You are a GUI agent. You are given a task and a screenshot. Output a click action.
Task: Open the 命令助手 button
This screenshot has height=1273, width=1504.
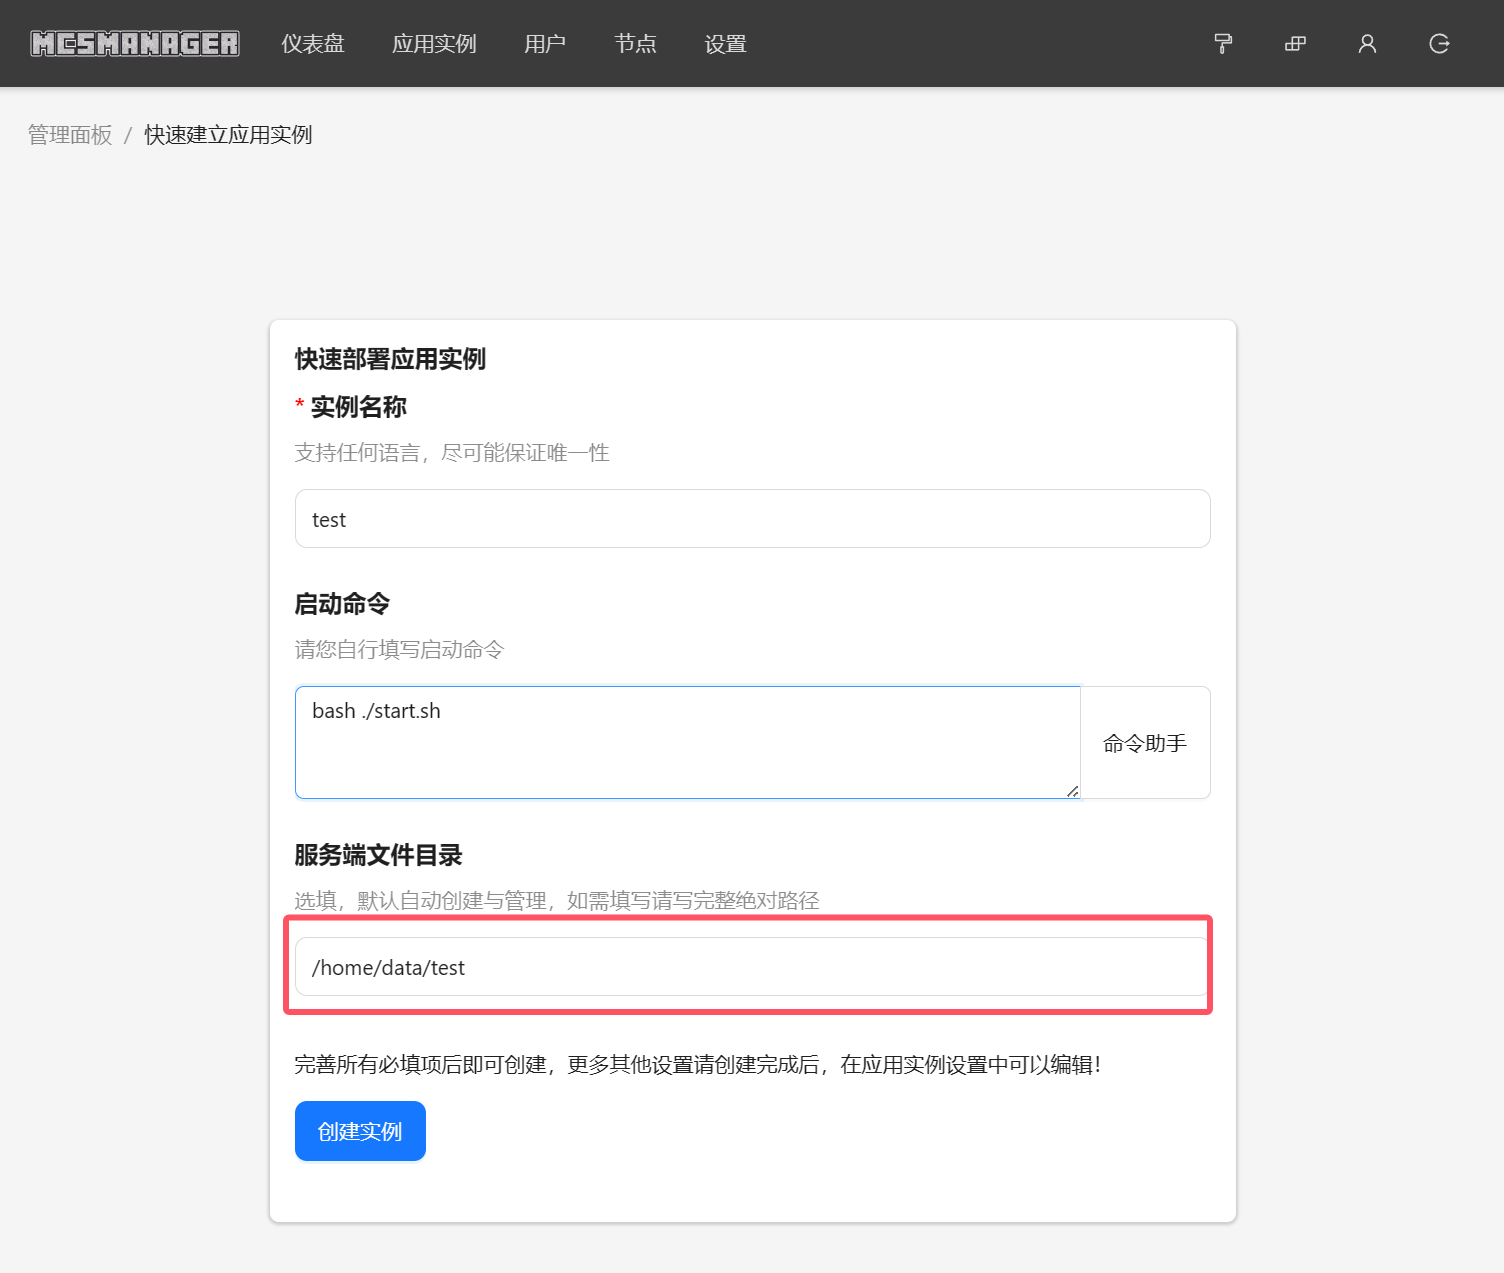pos(1145,743)
